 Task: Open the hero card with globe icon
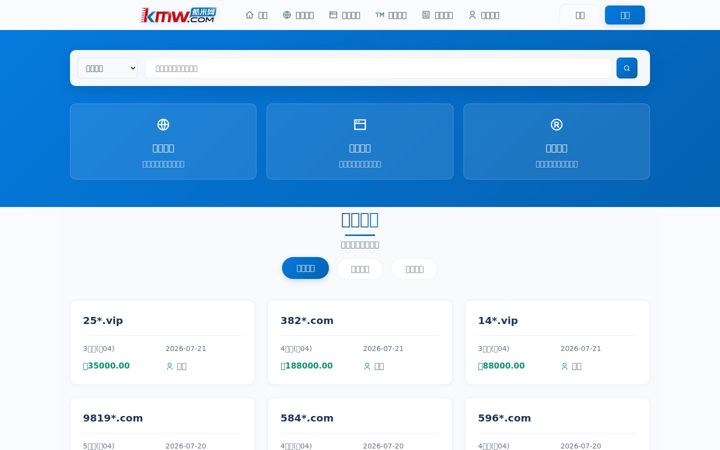click(163, 141)
